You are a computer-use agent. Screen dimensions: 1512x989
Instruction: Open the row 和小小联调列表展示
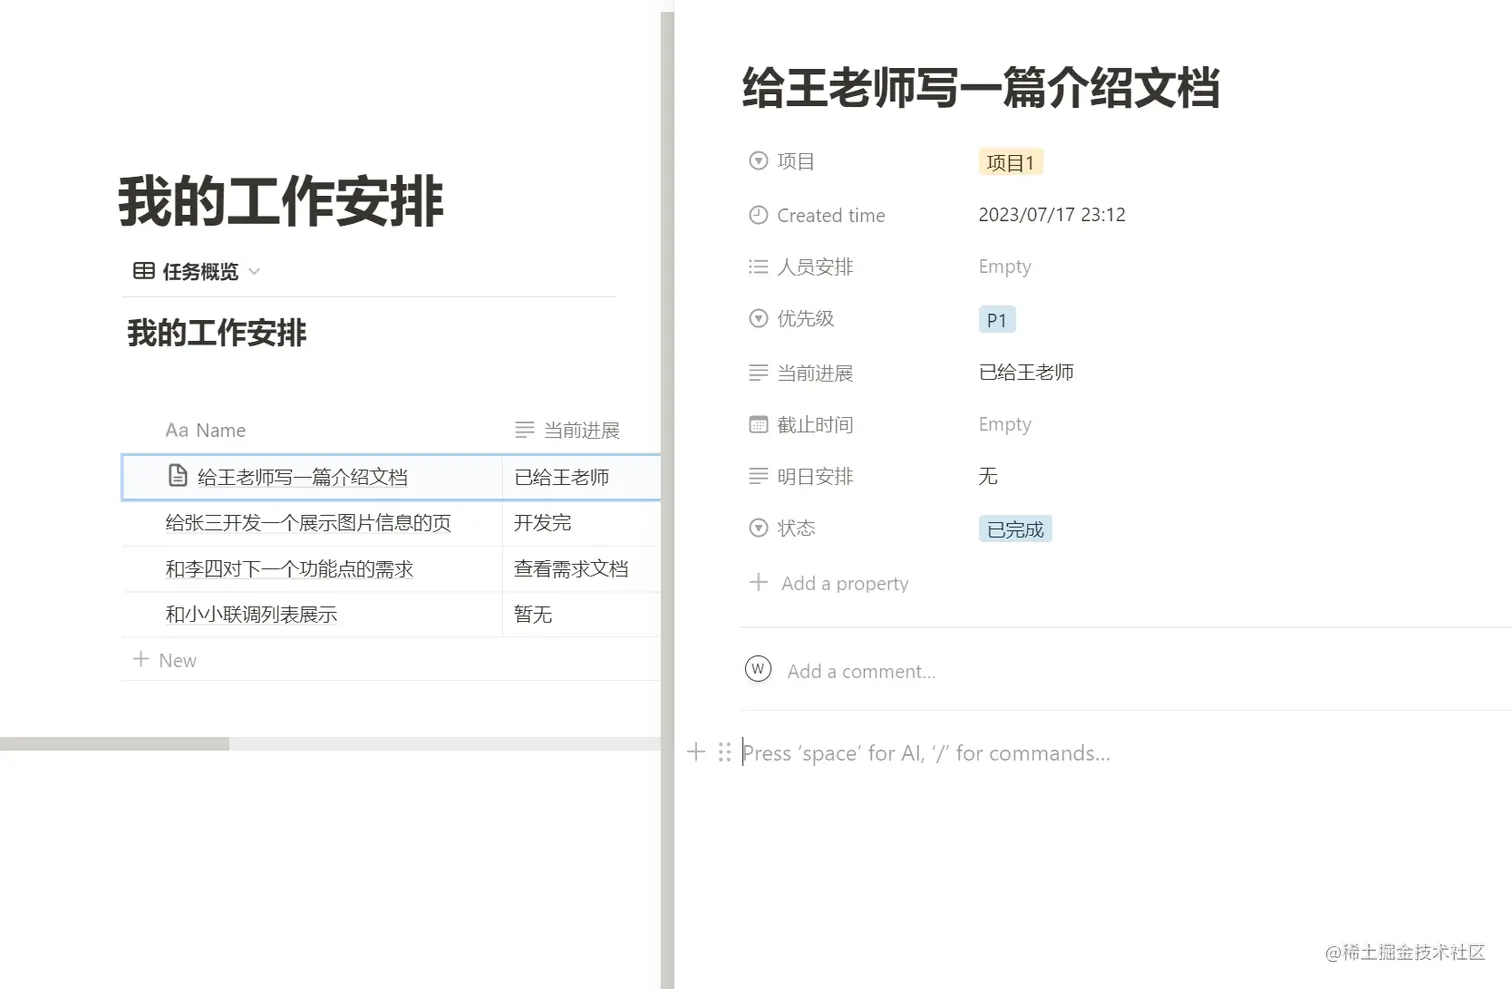(251, 614)
